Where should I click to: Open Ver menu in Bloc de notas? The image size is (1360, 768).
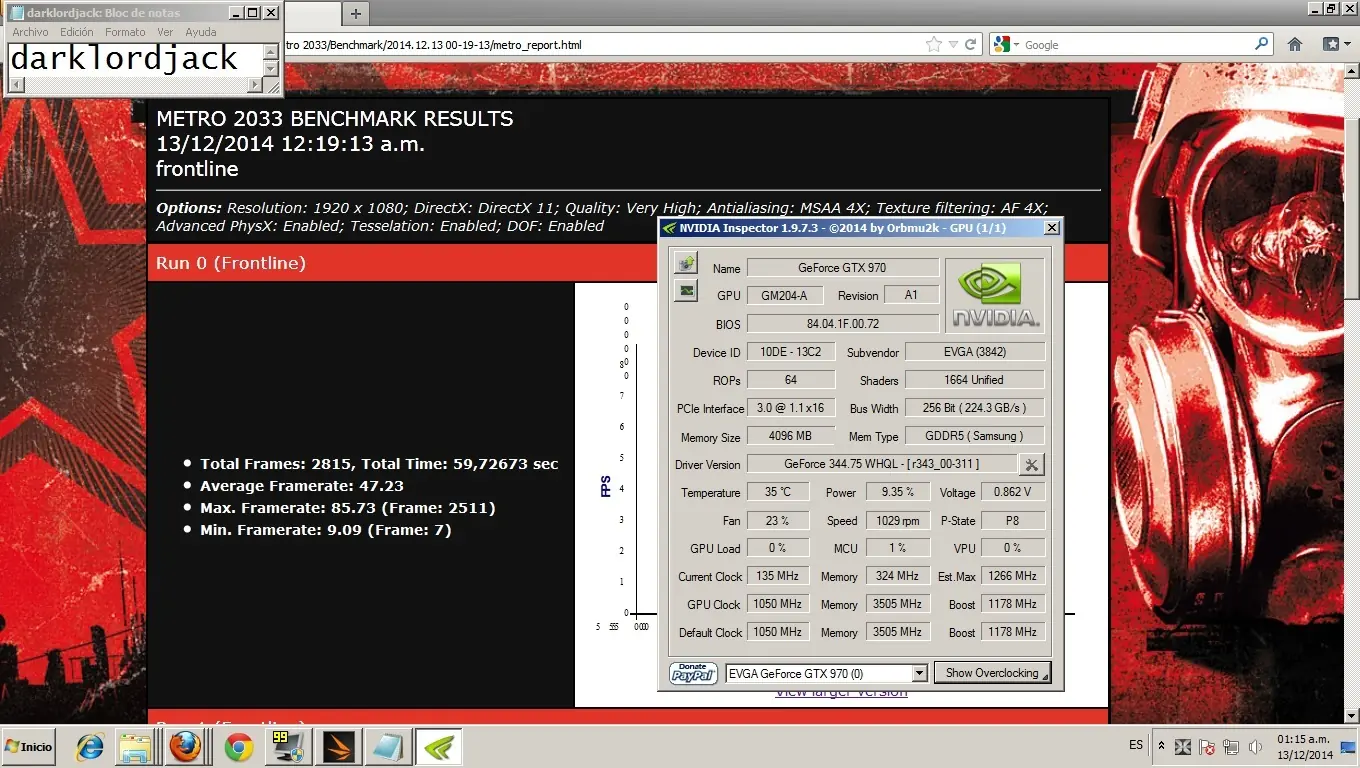pyautogui.click(x=165, y=32)
